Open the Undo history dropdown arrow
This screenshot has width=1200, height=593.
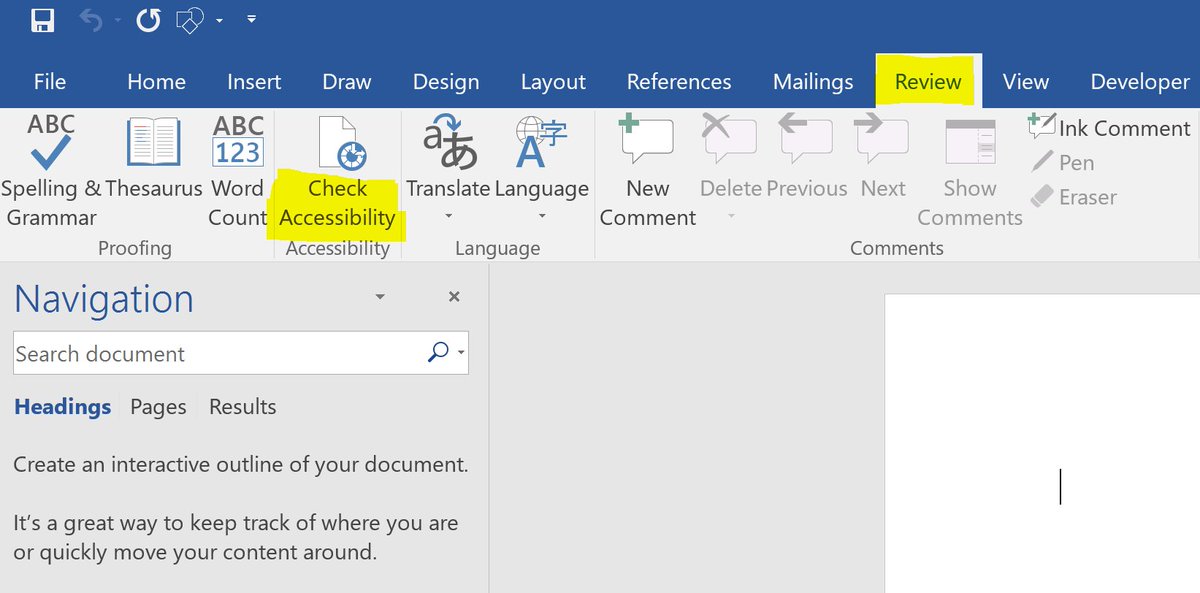(x=116, y=20)
